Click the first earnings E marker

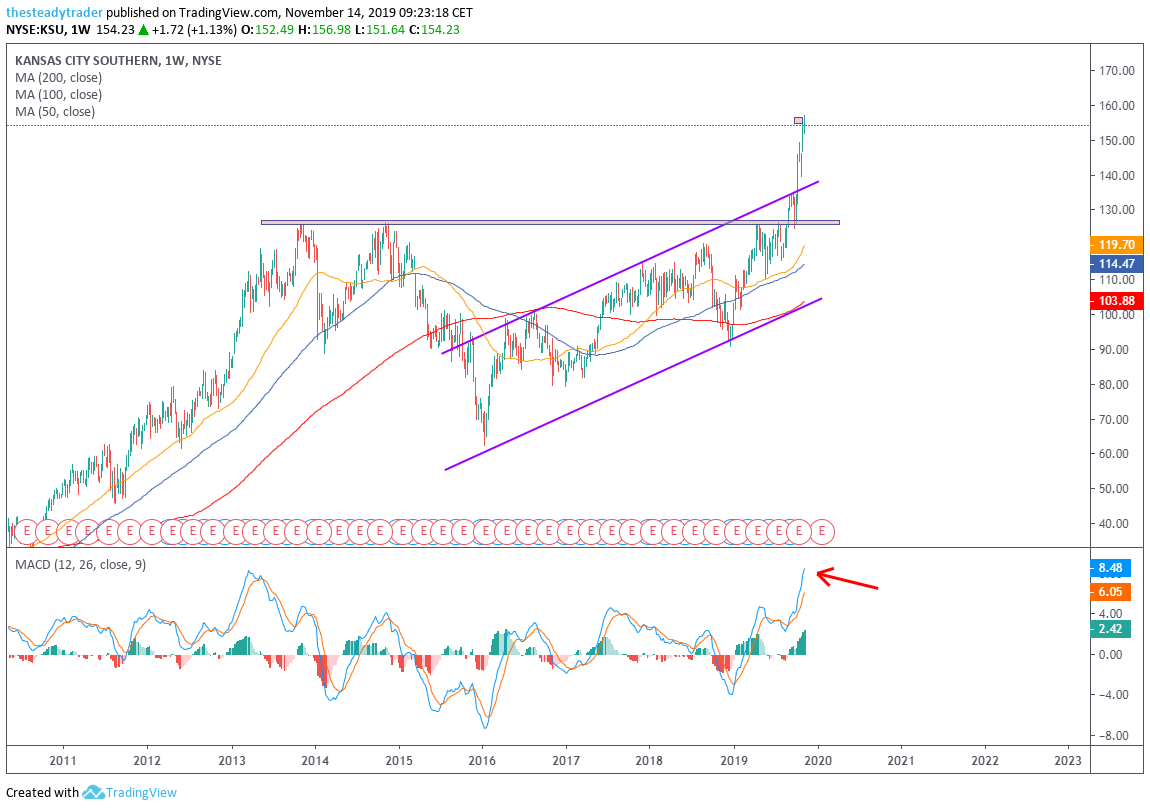click(x=26, y=530)
